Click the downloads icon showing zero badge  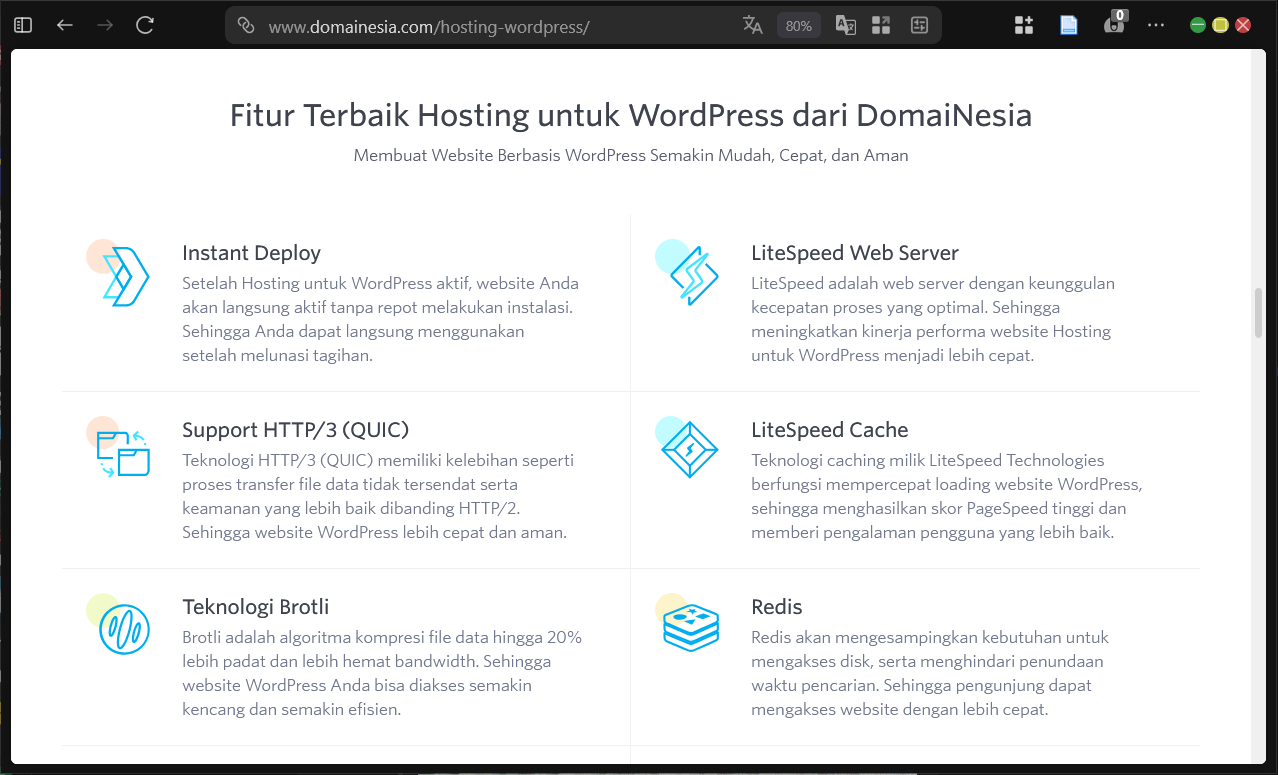(x=1113, y=26)
